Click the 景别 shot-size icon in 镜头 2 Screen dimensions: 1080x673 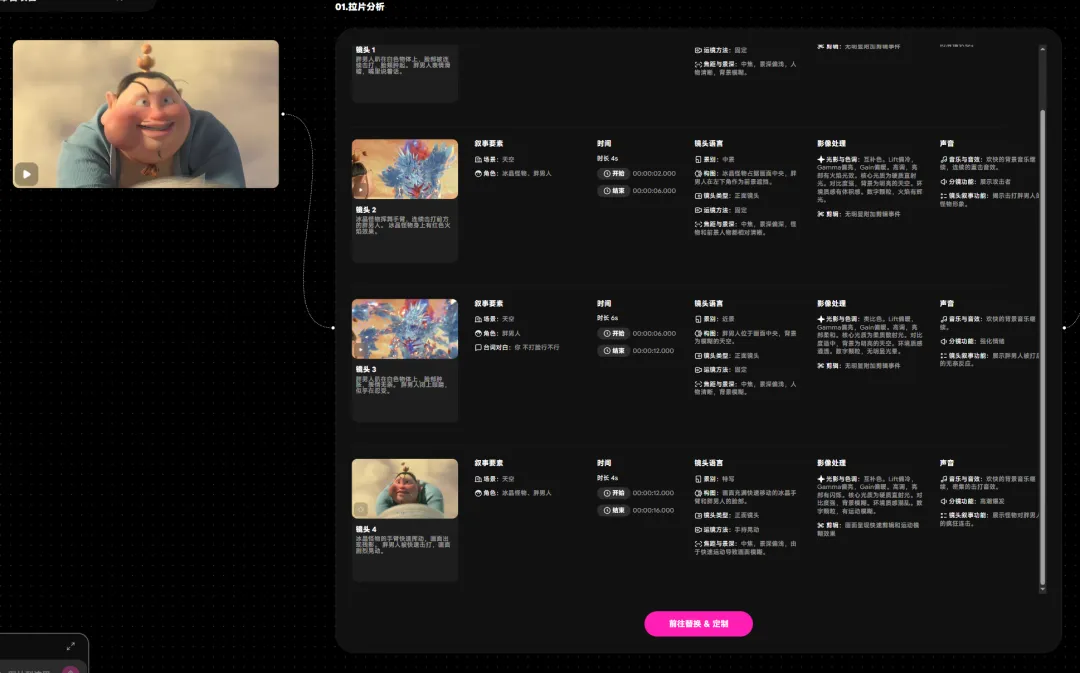pyautogui.click(x=698, y=160)
